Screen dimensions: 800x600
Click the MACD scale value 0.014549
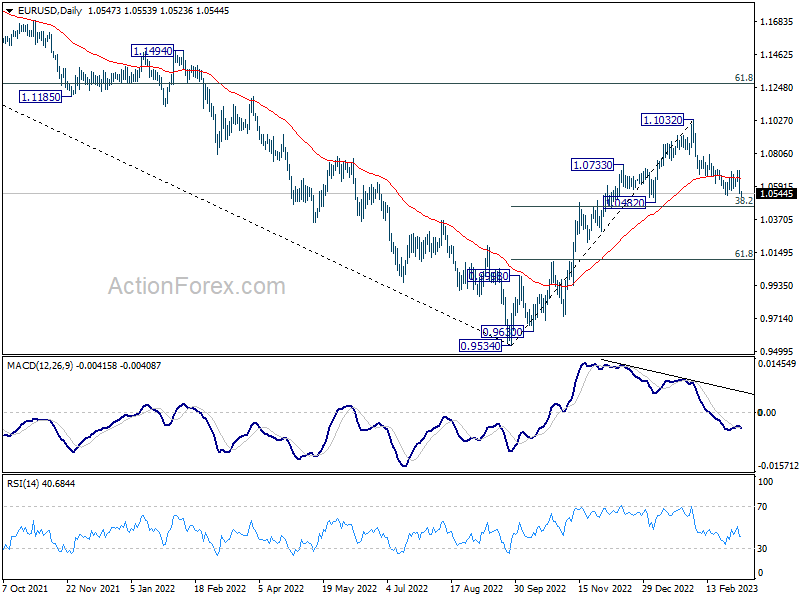777,364
